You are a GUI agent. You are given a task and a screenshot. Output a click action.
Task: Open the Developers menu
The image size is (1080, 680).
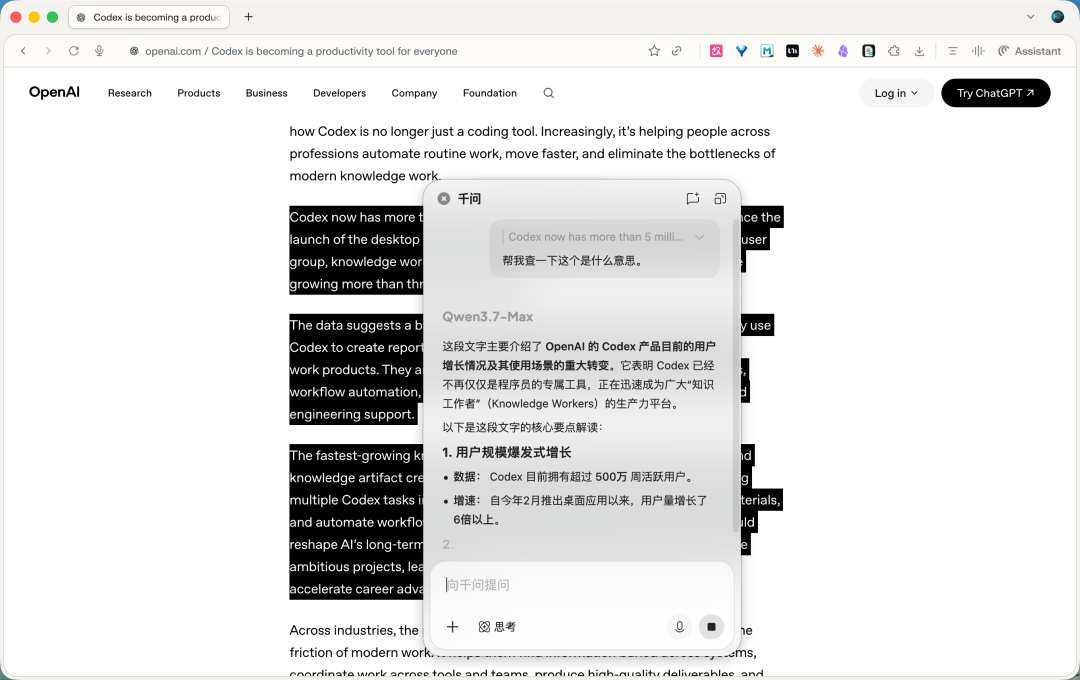coord(340,93)
